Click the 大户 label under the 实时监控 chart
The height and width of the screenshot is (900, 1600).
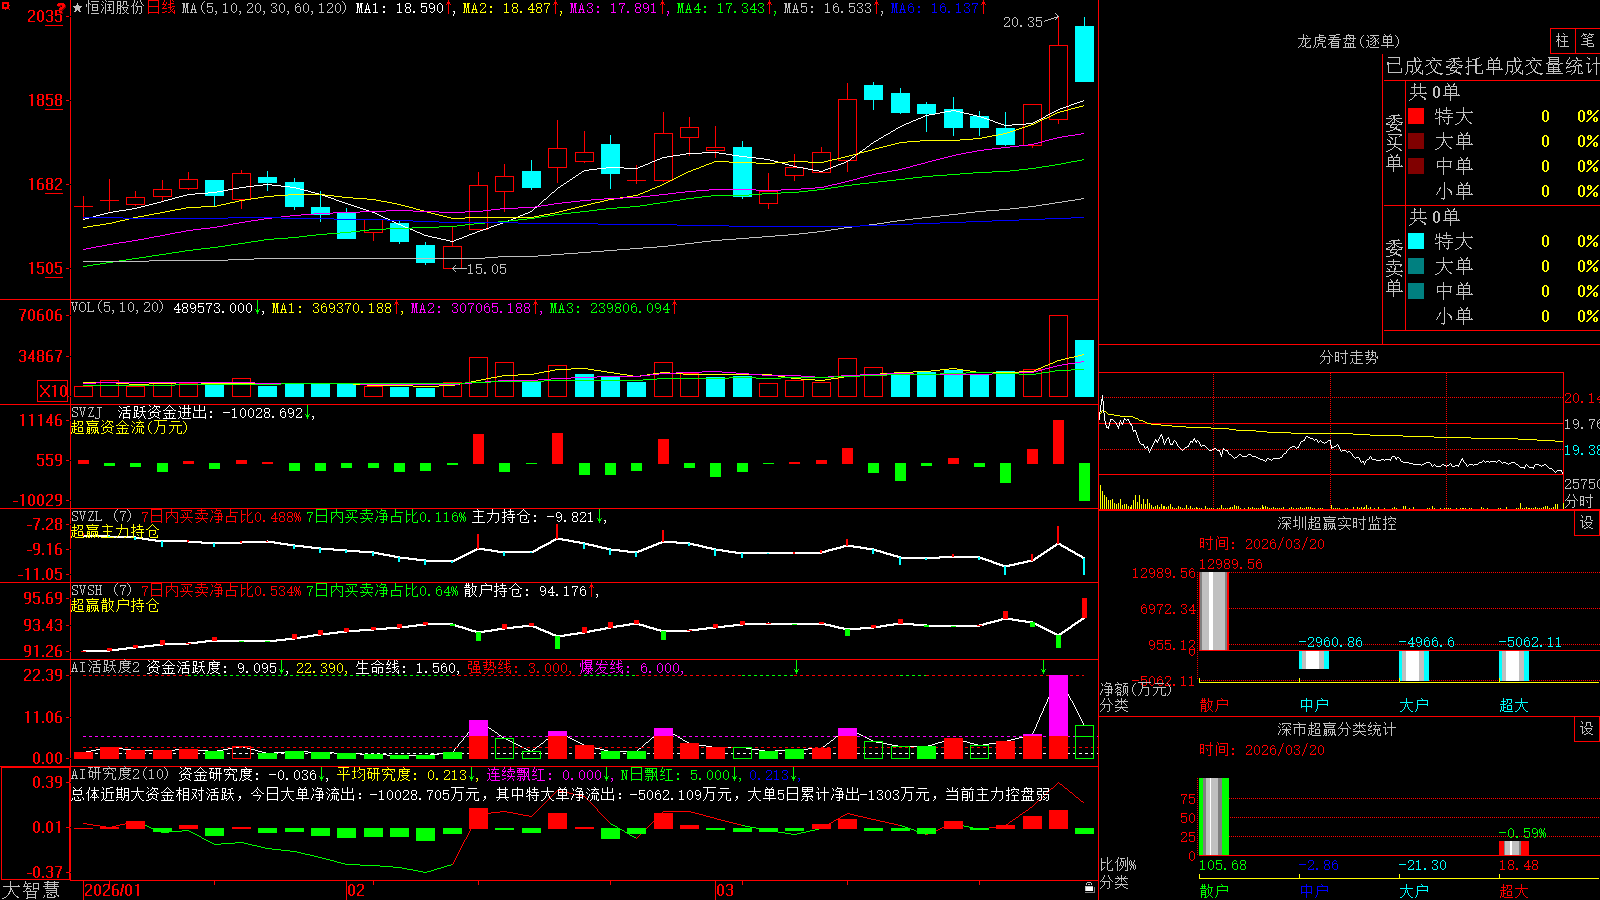tap(1413, 705)
